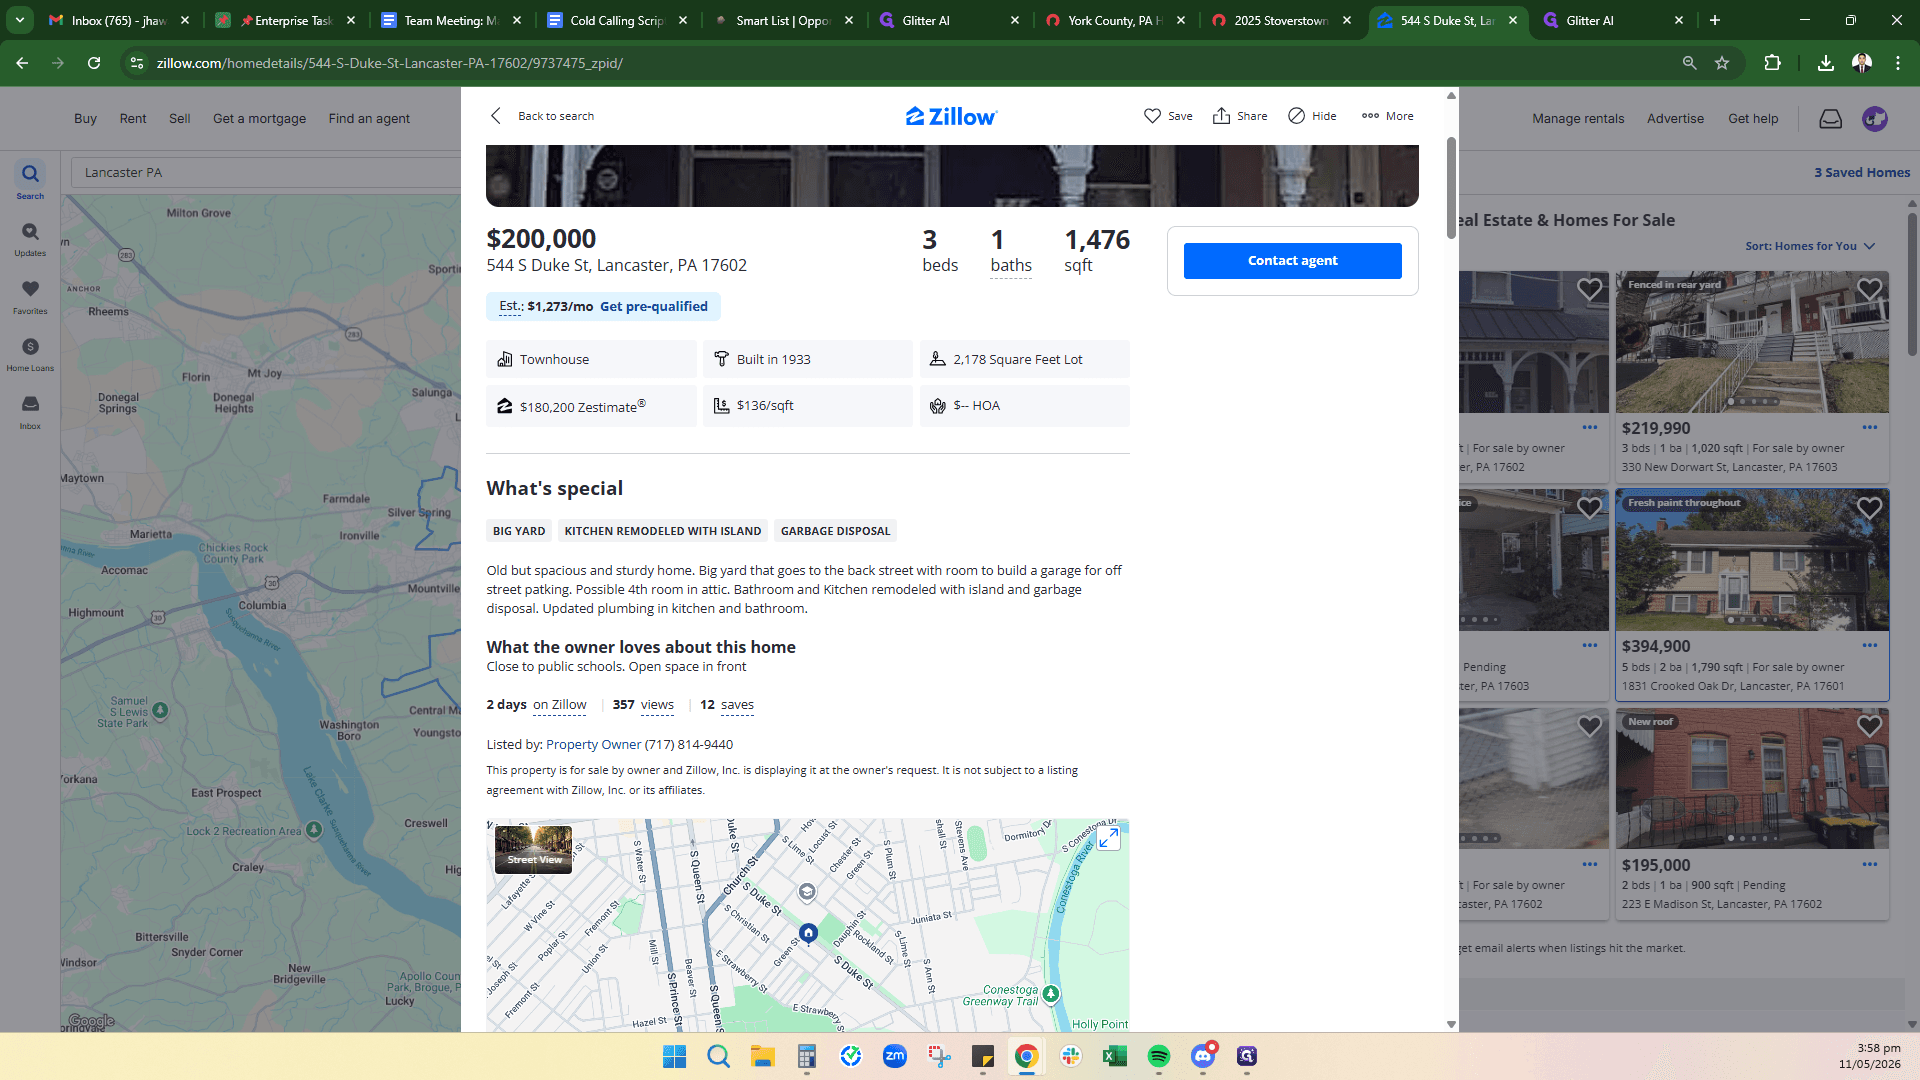The width and height of the screenshot is (1920, 1080).
Task: Open options for the $195,000 listing card
Action: pos(1869,865)
